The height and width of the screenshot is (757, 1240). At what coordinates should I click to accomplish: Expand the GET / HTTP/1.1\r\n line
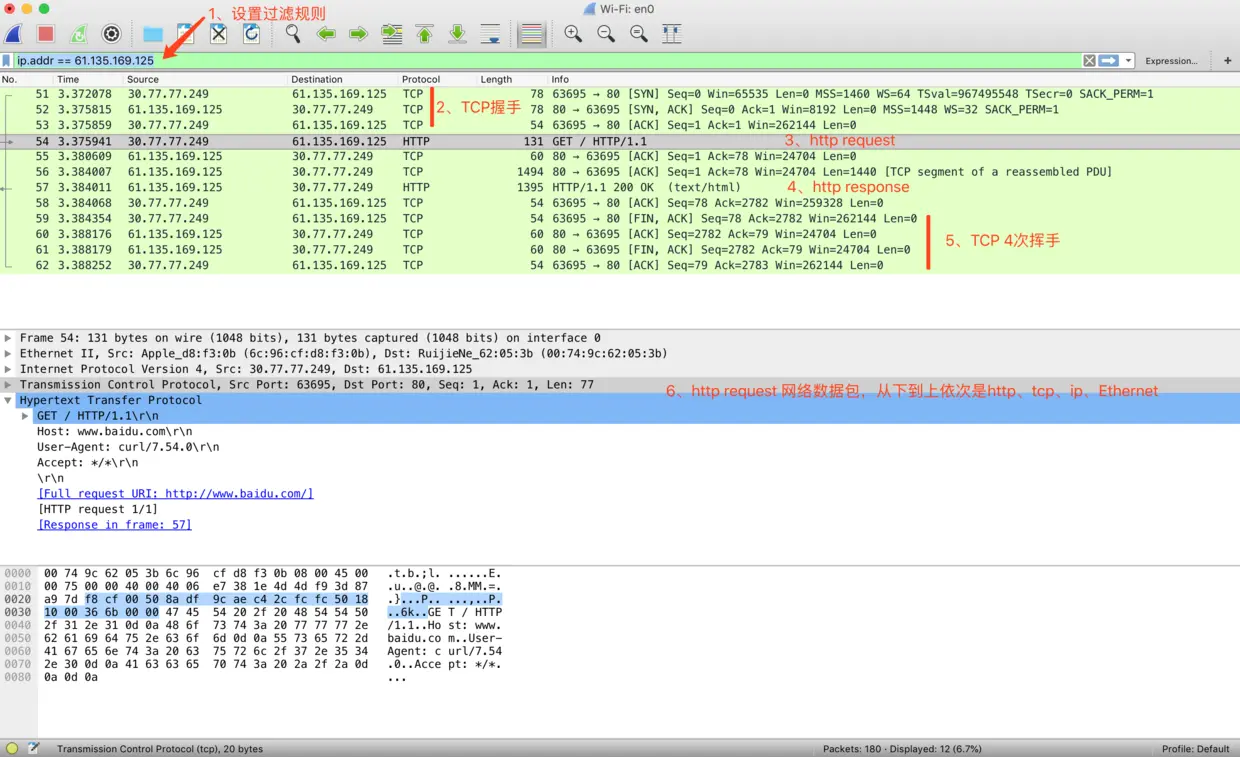point(26,416)
